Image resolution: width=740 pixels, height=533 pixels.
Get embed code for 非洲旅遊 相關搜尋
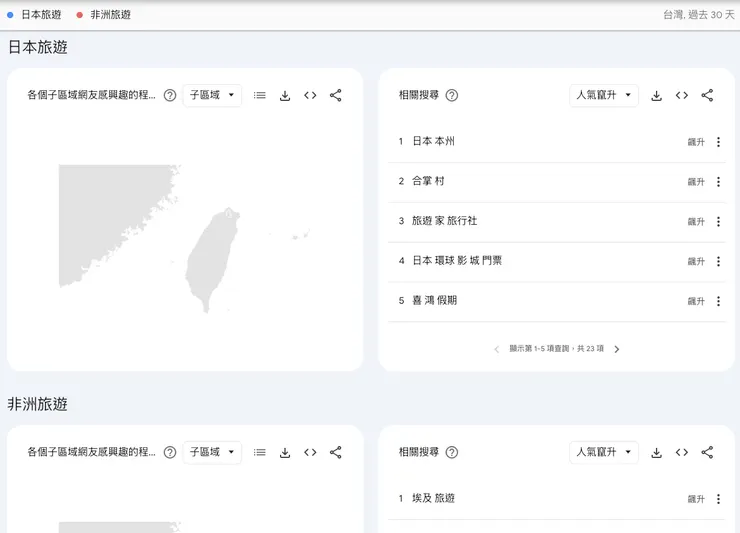pyautogui.click(x=681, y=452)
